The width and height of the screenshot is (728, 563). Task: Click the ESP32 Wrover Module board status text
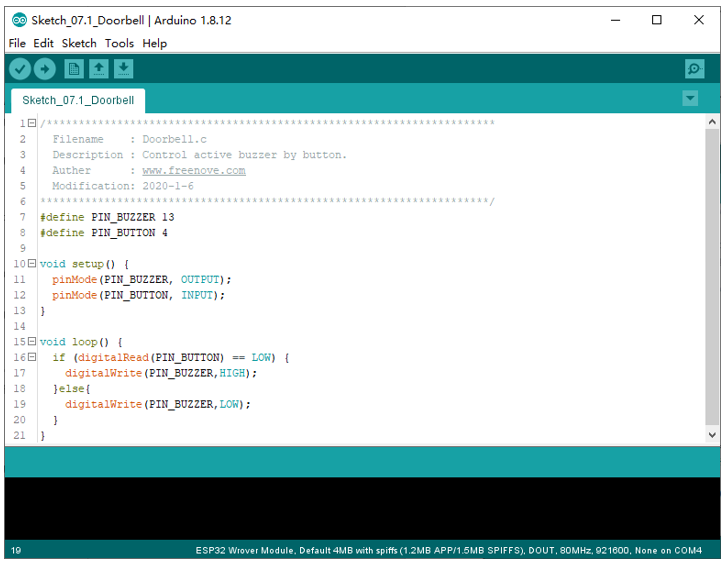448,550
